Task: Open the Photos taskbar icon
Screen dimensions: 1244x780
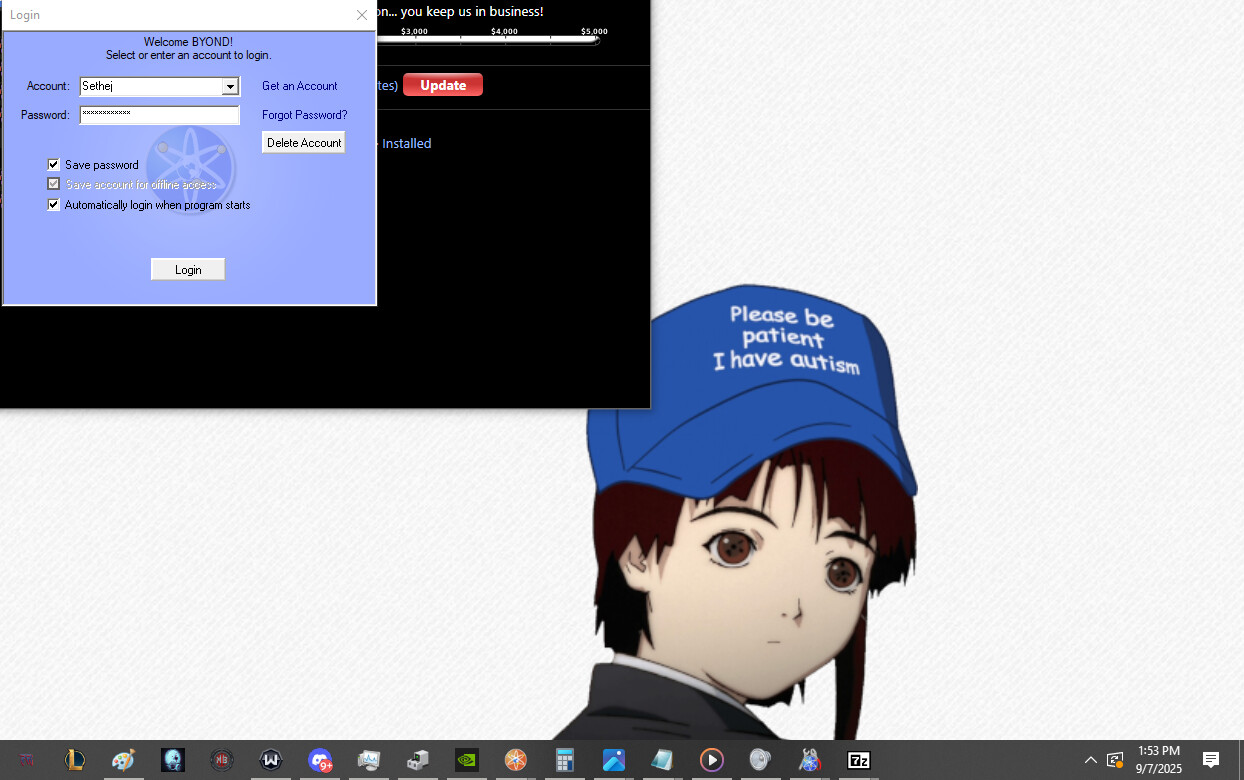Action: pyautogui.click(x=614, y=760)
